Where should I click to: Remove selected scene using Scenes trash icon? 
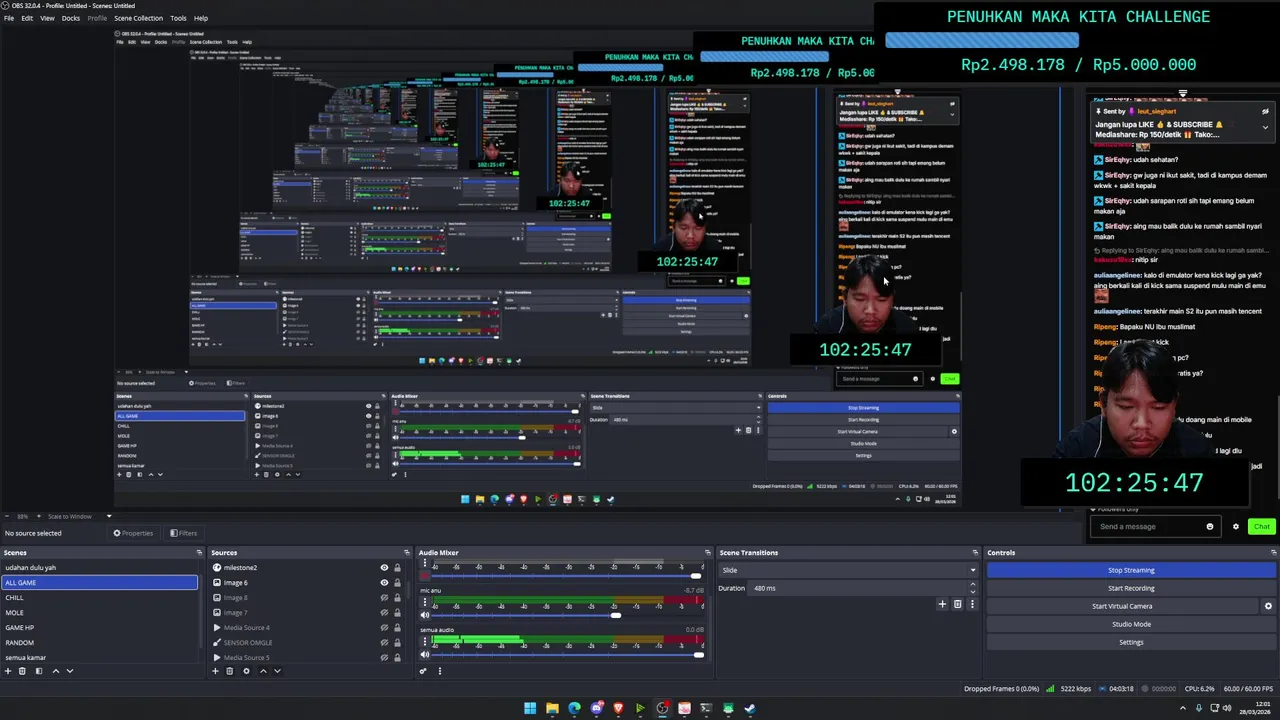point(22,671)
